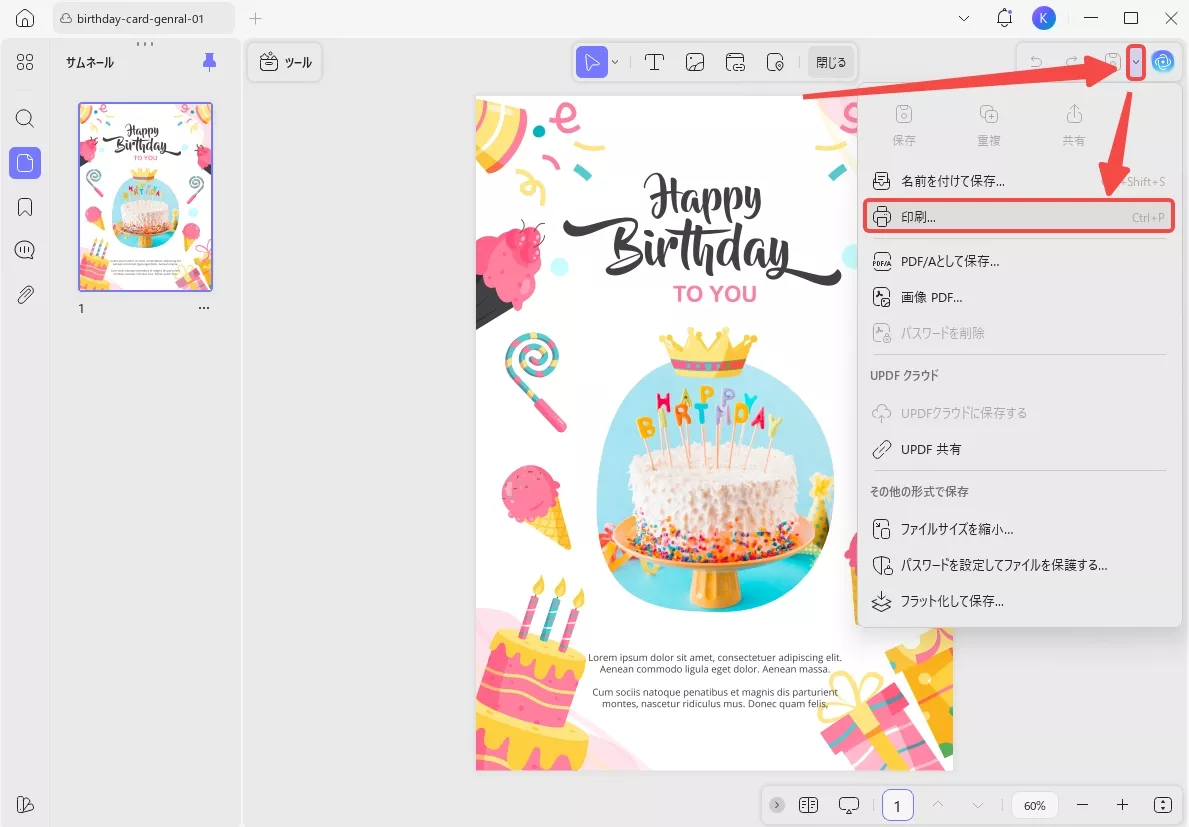
Task: Open the page layout view icon
Action: pos(808,805)
